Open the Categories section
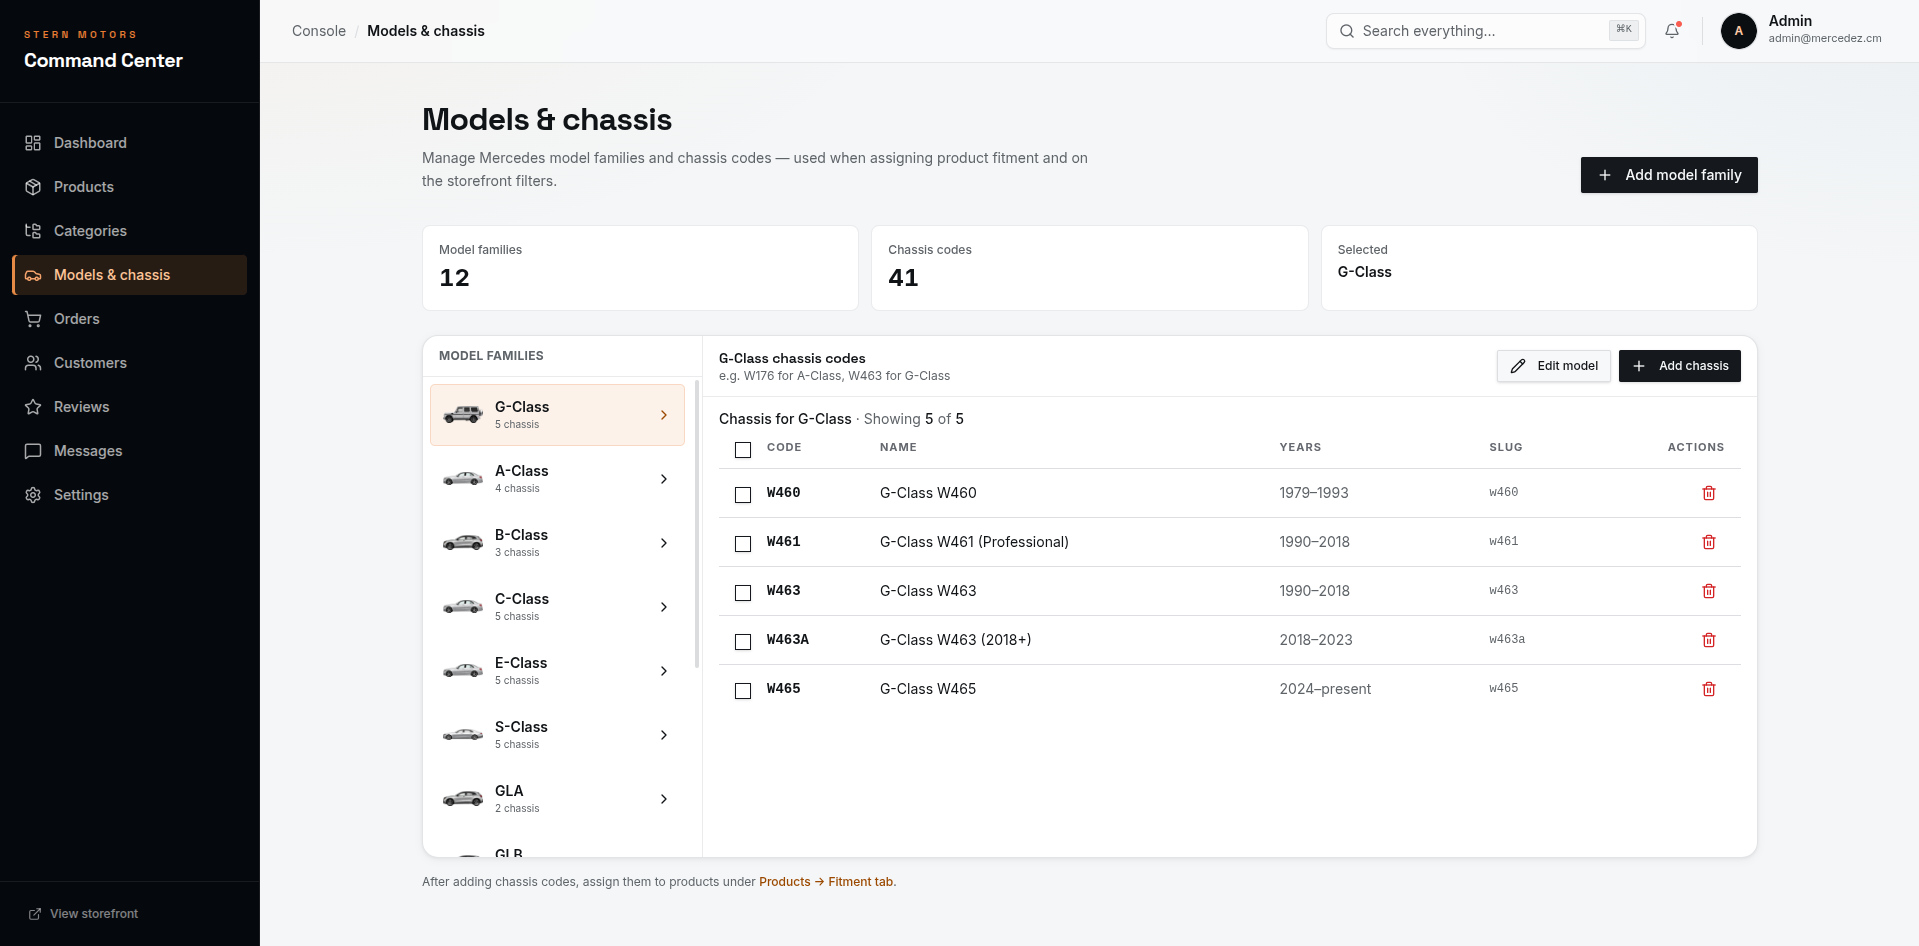The height and width of the screenshot is (946, 1919). [129, 231]
